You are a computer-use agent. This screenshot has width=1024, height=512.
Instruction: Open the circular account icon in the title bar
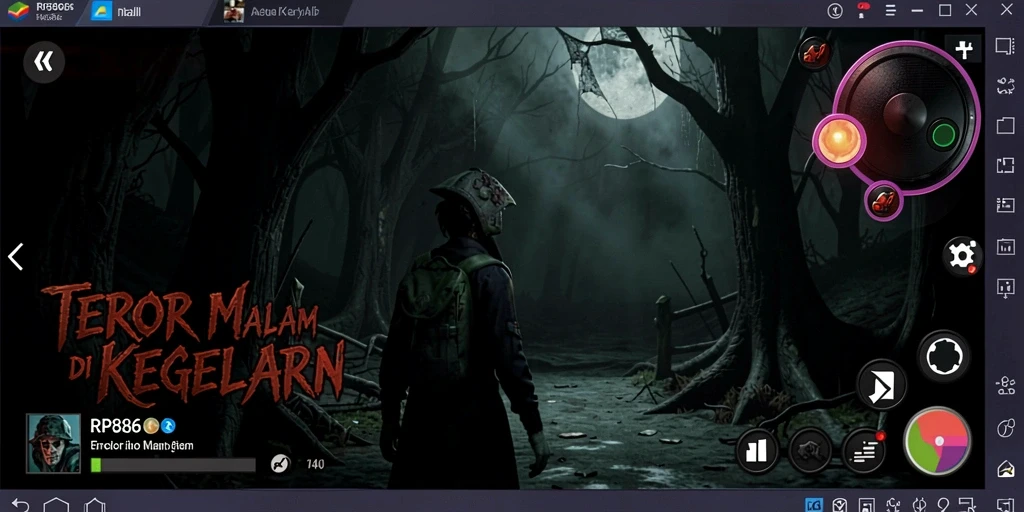(x=835, y=10)
